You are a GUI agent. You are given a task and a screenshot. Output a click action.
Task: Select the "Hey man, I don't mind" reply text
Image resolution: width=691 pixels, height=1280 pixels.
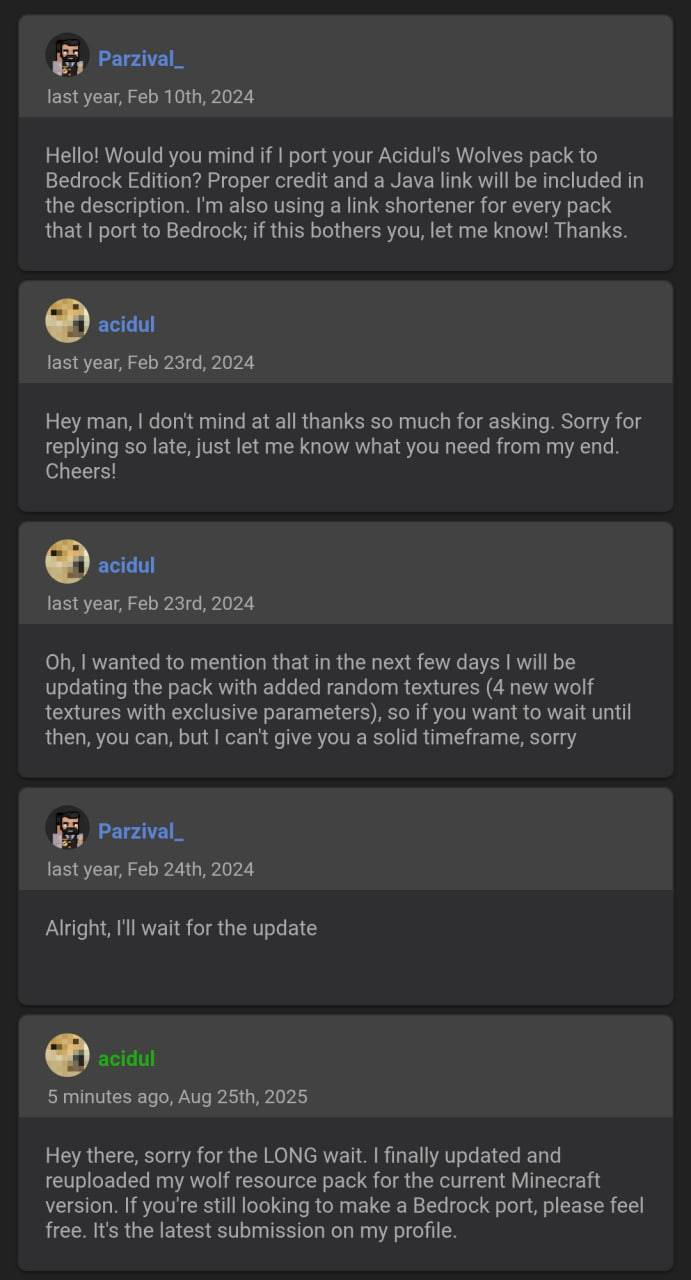[343, 446]
